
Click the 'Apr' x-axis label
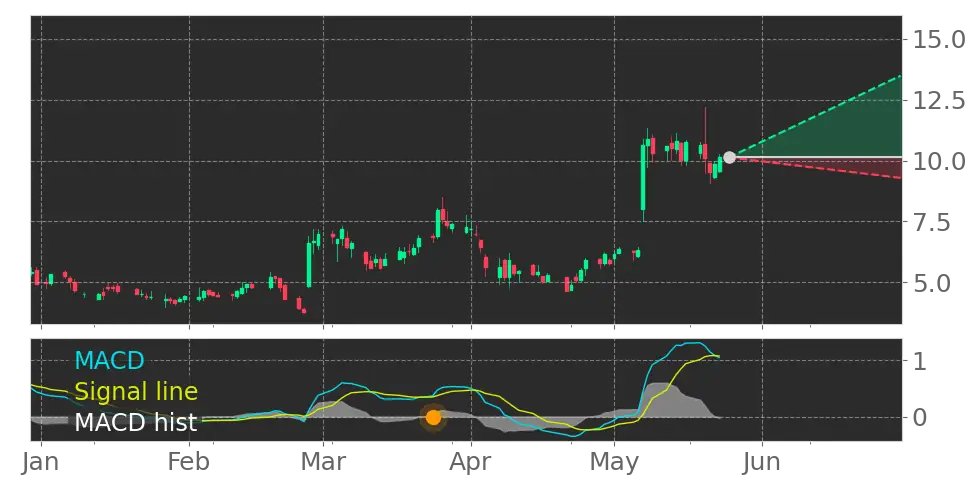click(x=471, y=464)
